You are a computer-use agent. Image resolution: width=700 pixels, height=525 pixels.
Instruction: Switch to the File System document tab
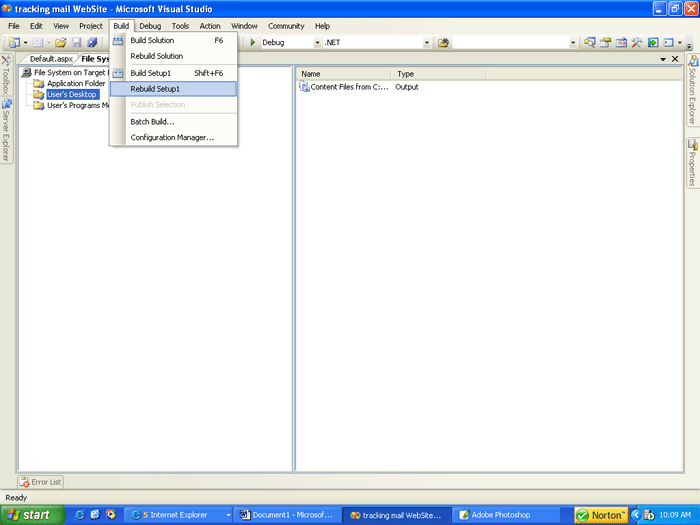click(x=95, y=59)
